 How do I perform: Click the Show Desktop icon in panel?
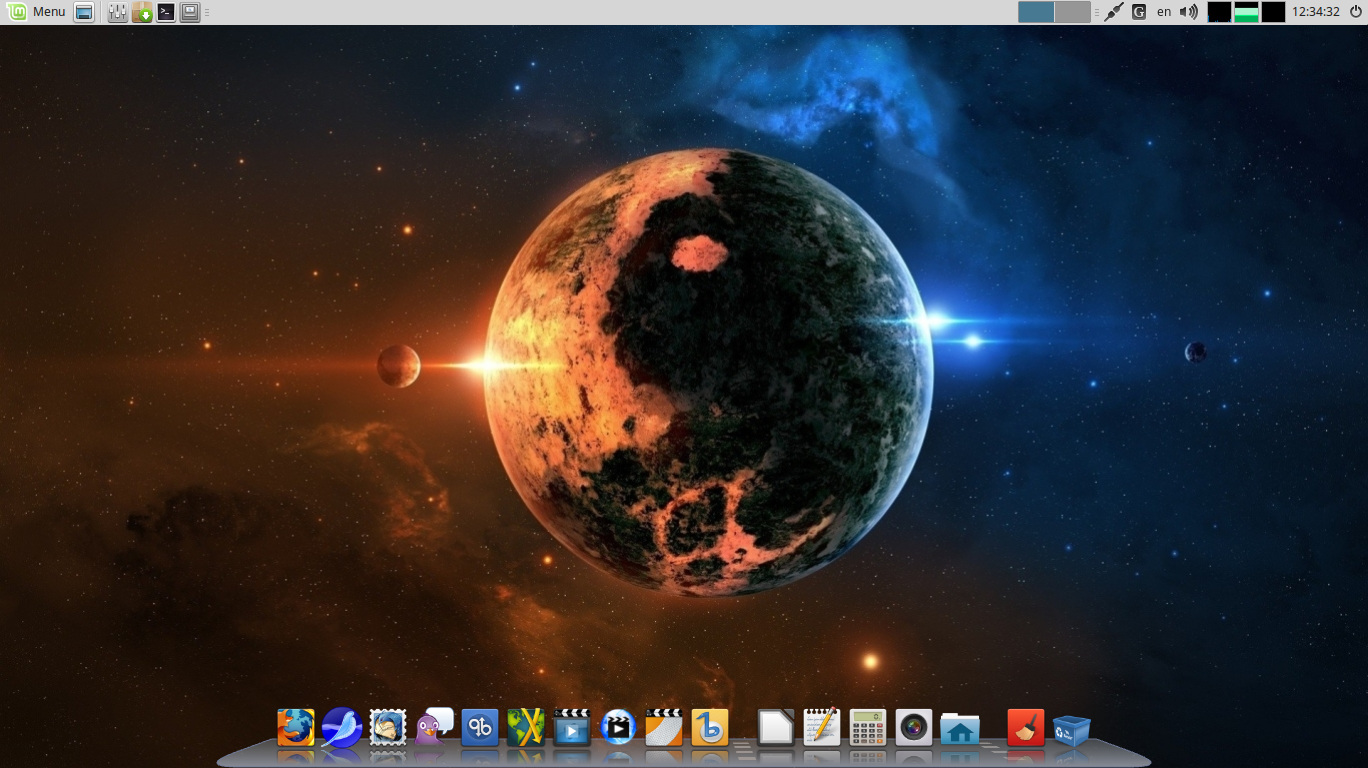(x=85, y=12)
